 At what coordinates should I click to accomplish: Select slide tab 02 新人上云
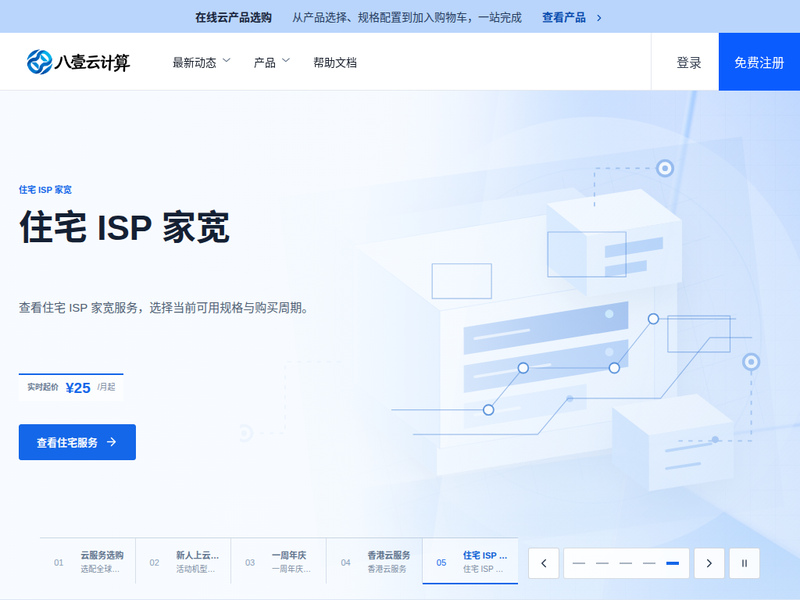pyautogui.click(x=183, y=561)
